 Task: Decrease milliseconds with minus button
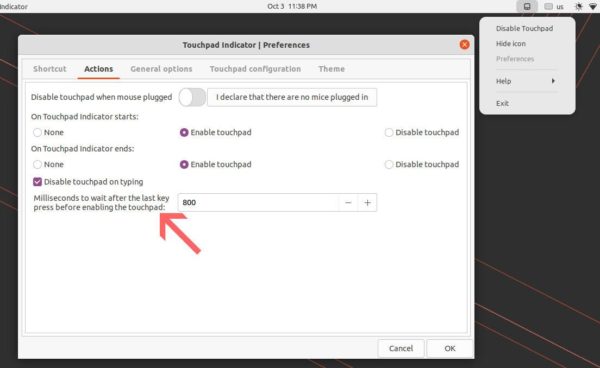click(x=348, y=203)
